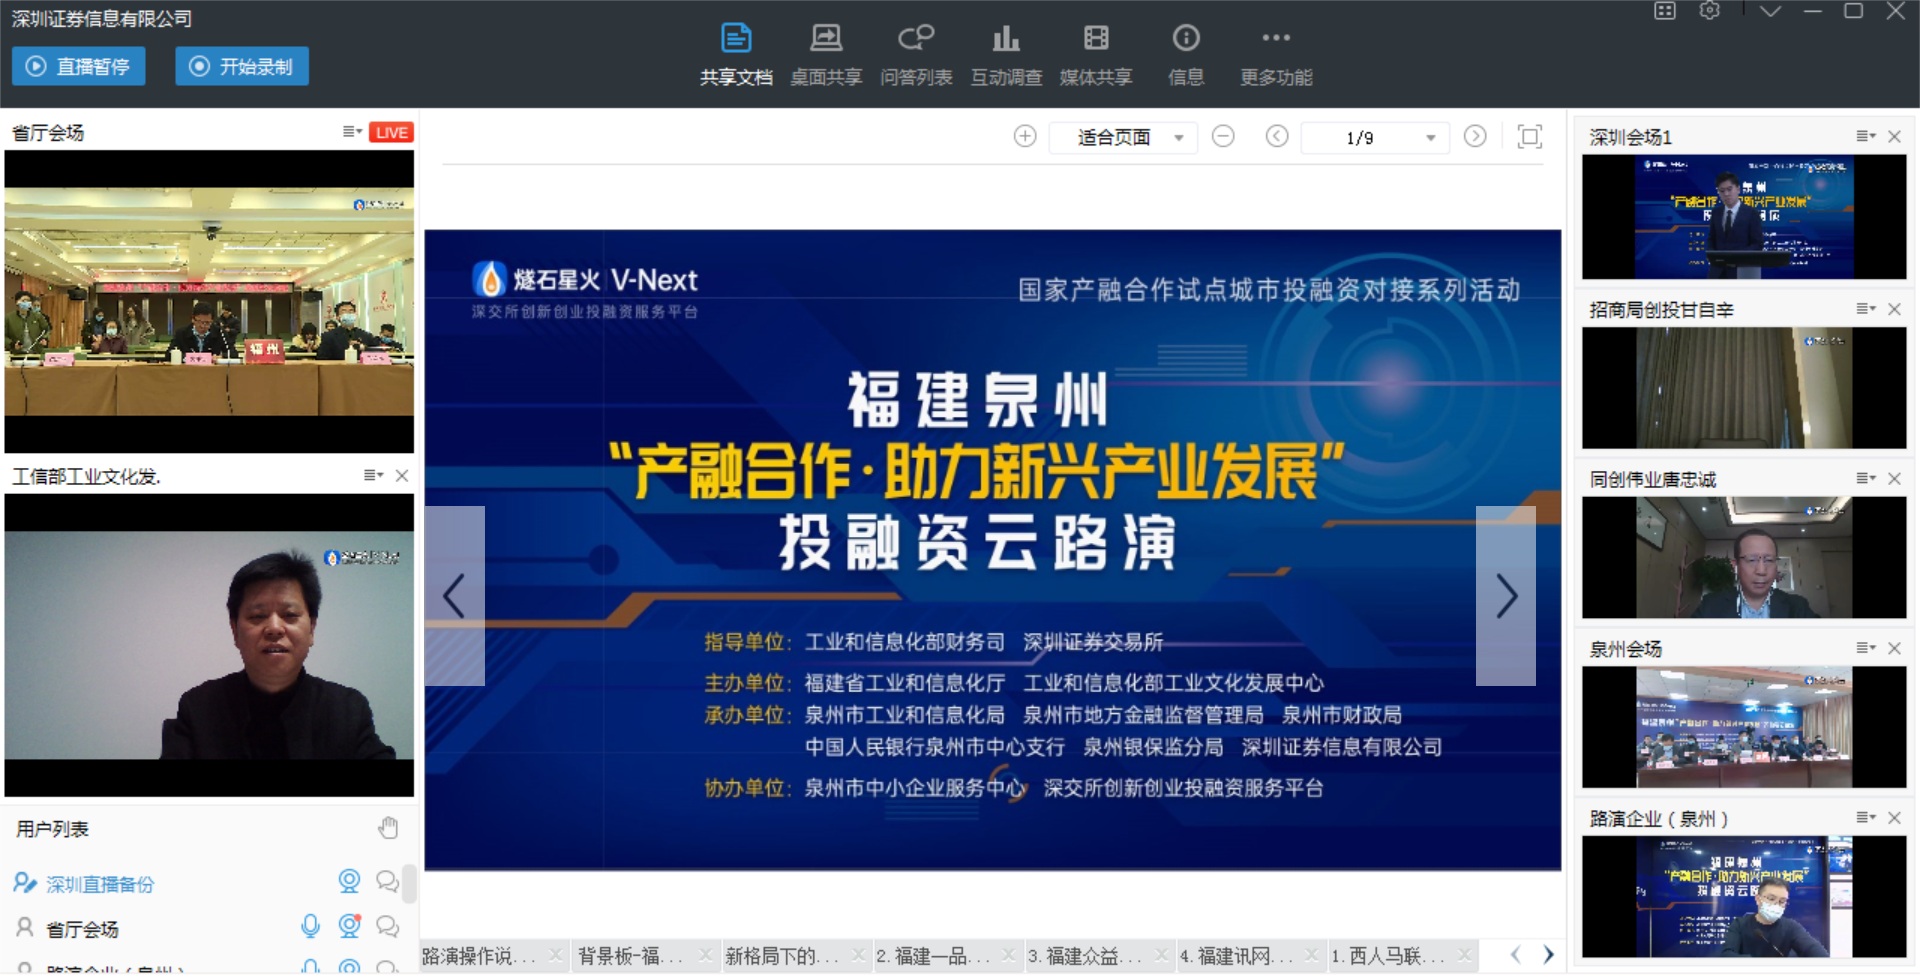The height and width of the screenshot is (978, 1920).
Task: Close the 背景板-福... document tab
Action: tap(706, 955)
